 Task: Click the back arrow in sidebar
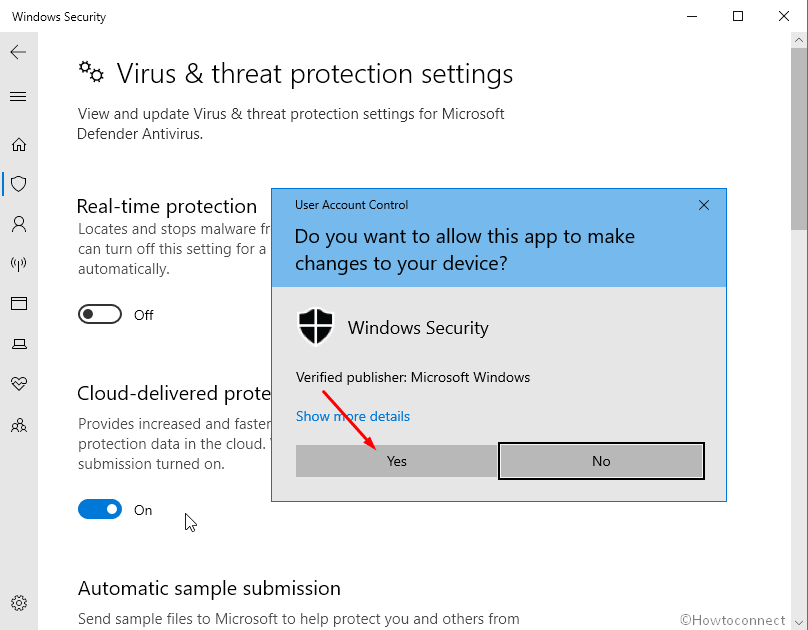(x=18, y=52)
